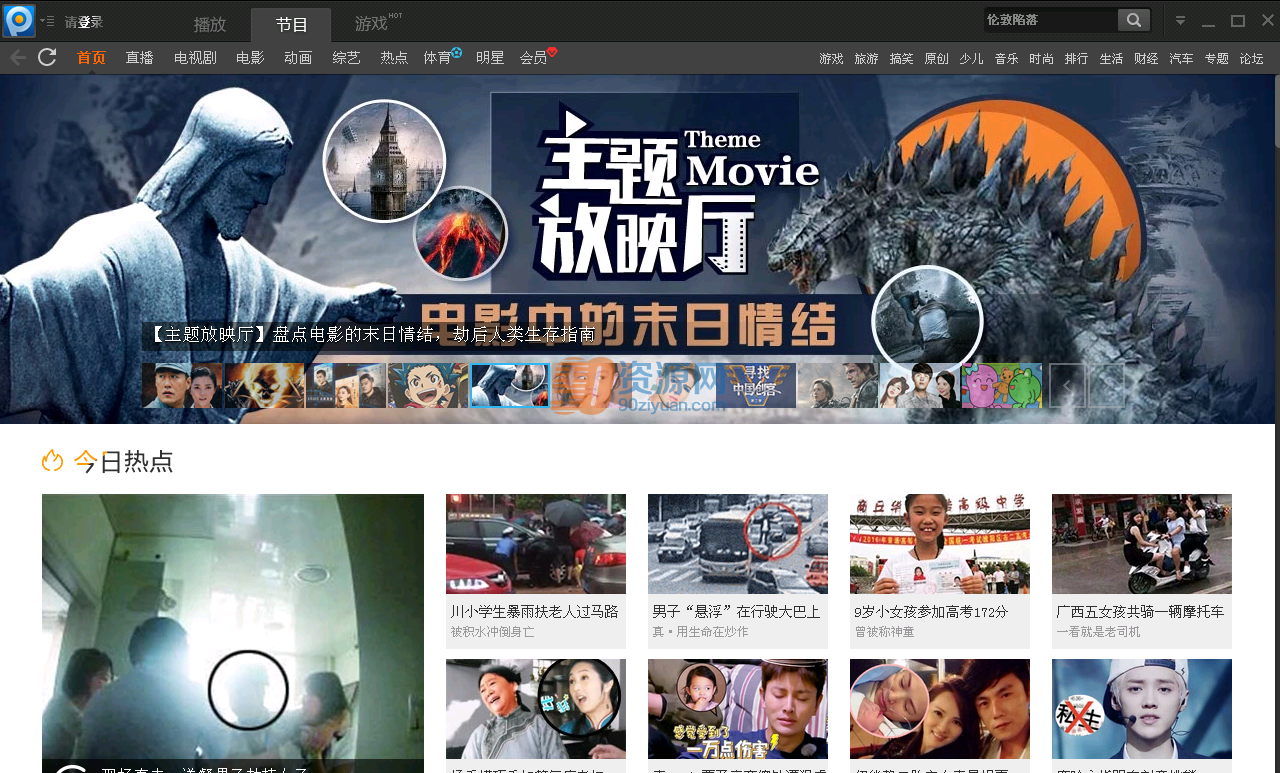Click the girl holding certificate thumbnail
Image resolution: width=1280 pixels, height=773 pixels.
(940, 544)
